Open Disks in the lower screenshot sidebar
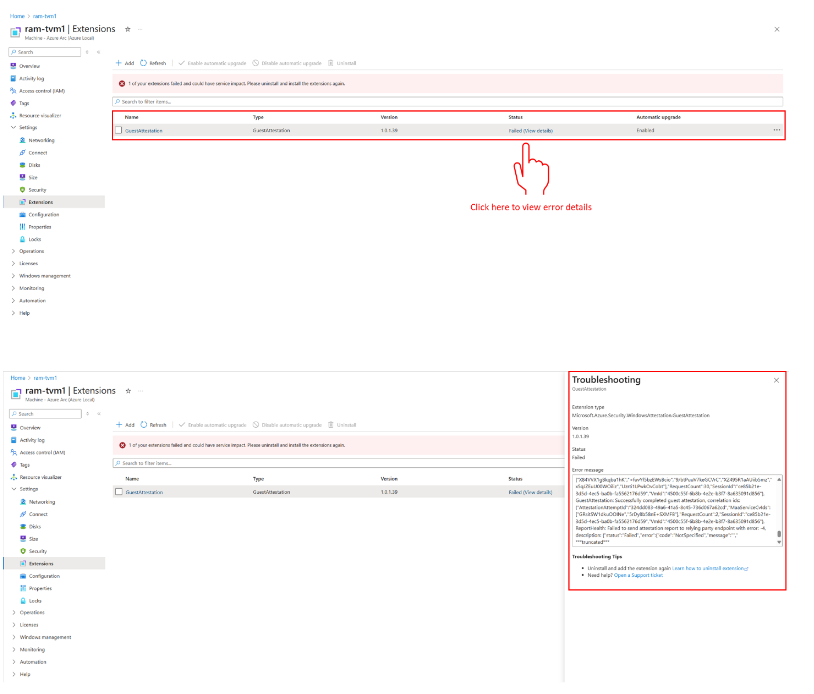 (34, 526)
